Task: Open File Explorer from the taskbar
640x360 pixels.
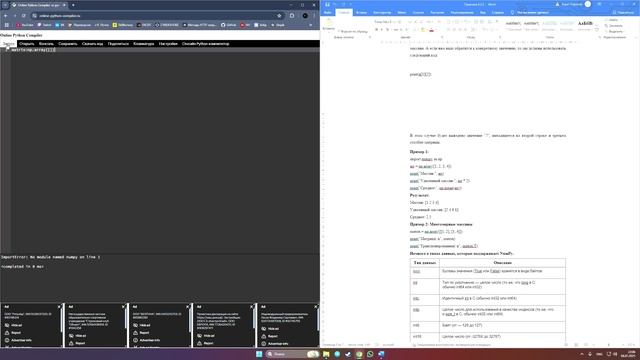Action: (326, 354)
